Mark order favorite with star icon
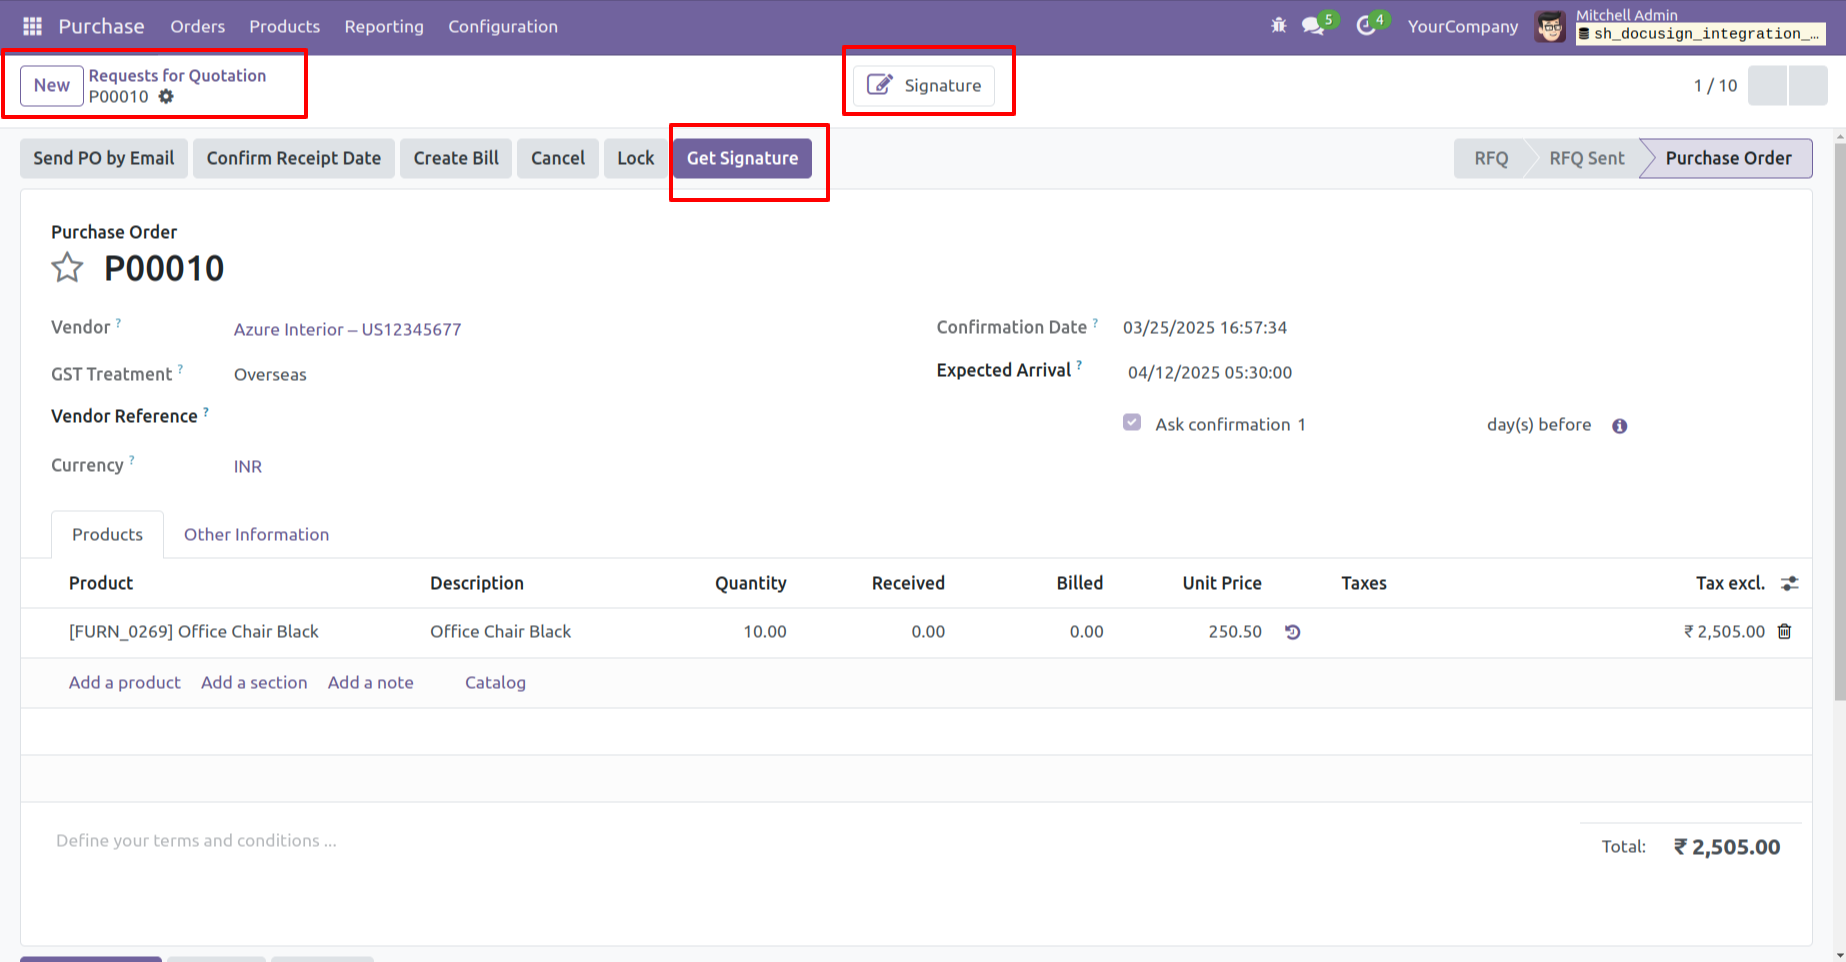The height and width of the screenshot is (962, 1846). (x=67, y=268)
